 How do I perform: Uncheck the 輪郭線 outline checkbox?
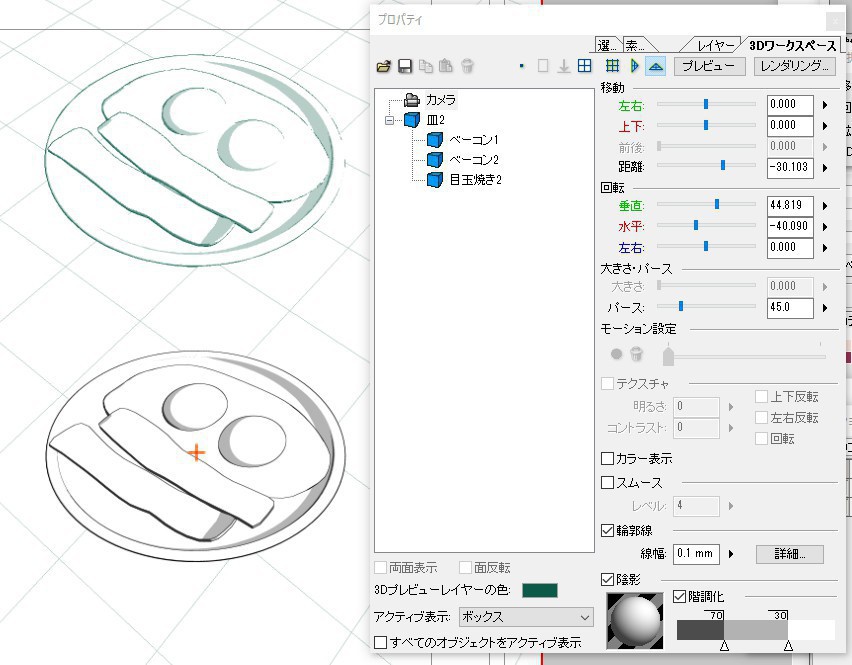[x=607, y=530]
